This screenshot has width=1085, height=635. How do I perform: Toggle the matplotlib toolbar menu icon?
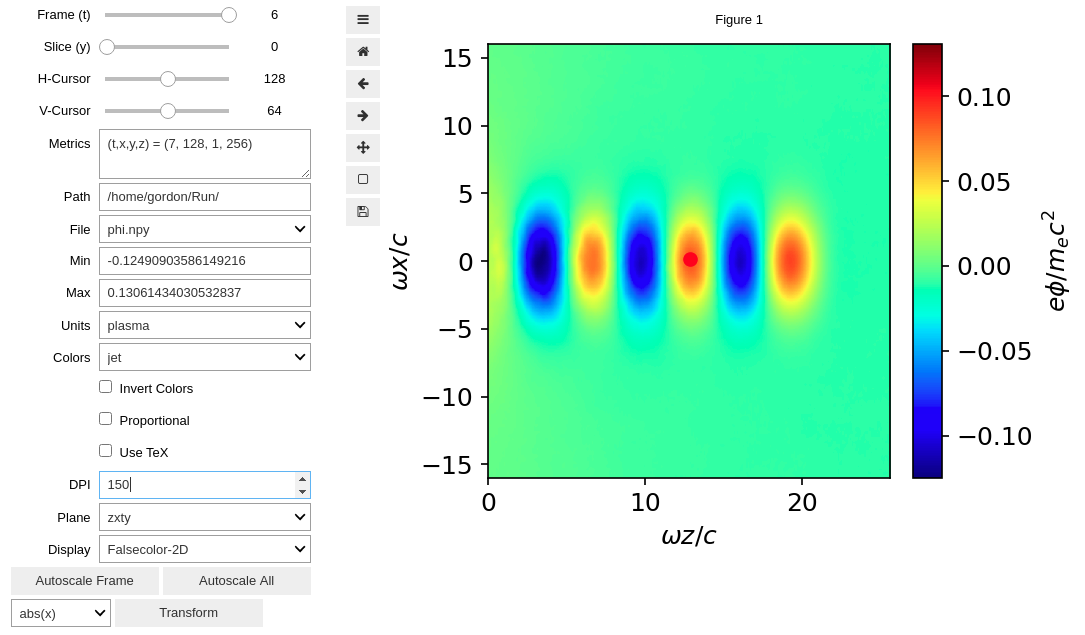pos(363,19)
